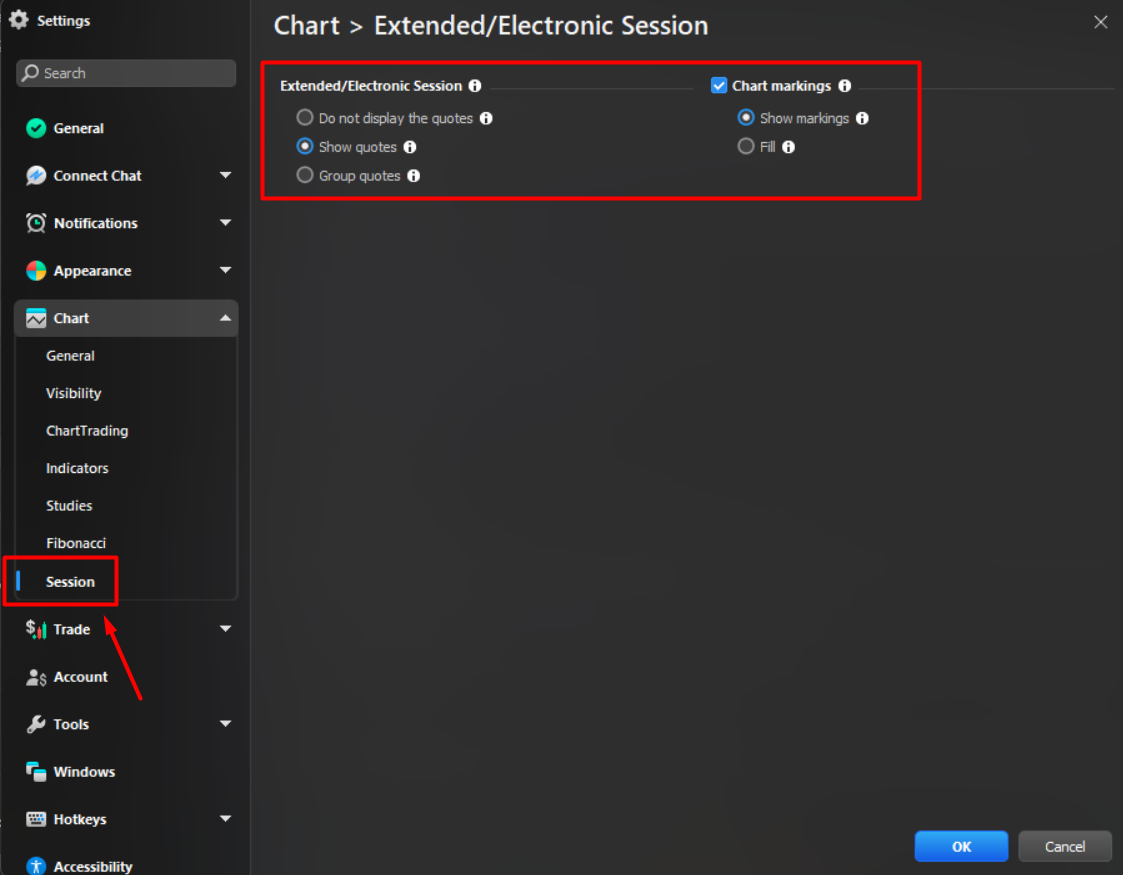Click the Trade dollar candlestick icon

[x=36, y=629]
